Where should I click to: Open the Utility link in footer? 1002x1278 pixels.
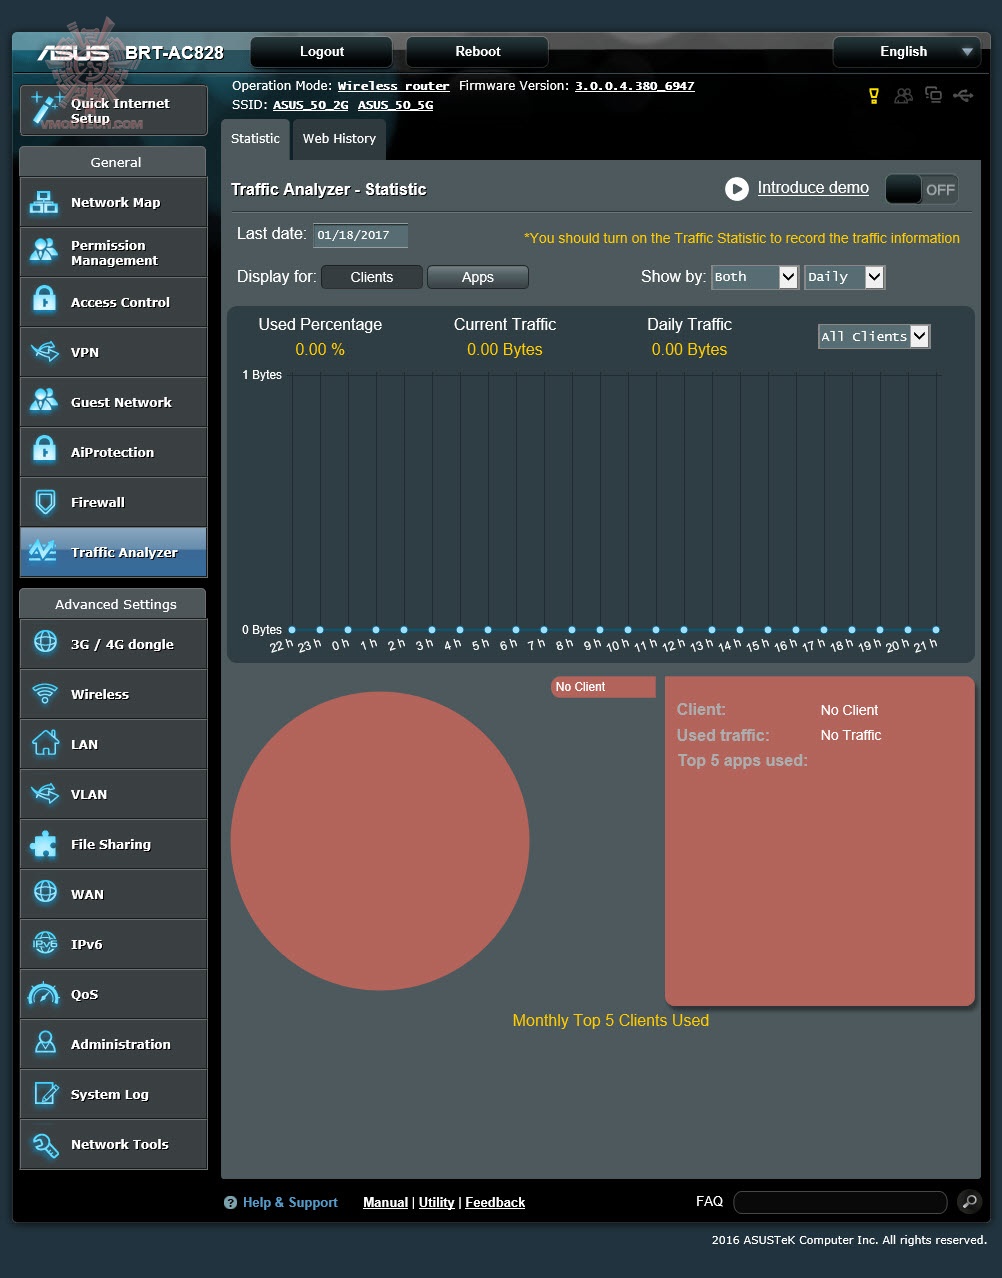[436, 1203]
